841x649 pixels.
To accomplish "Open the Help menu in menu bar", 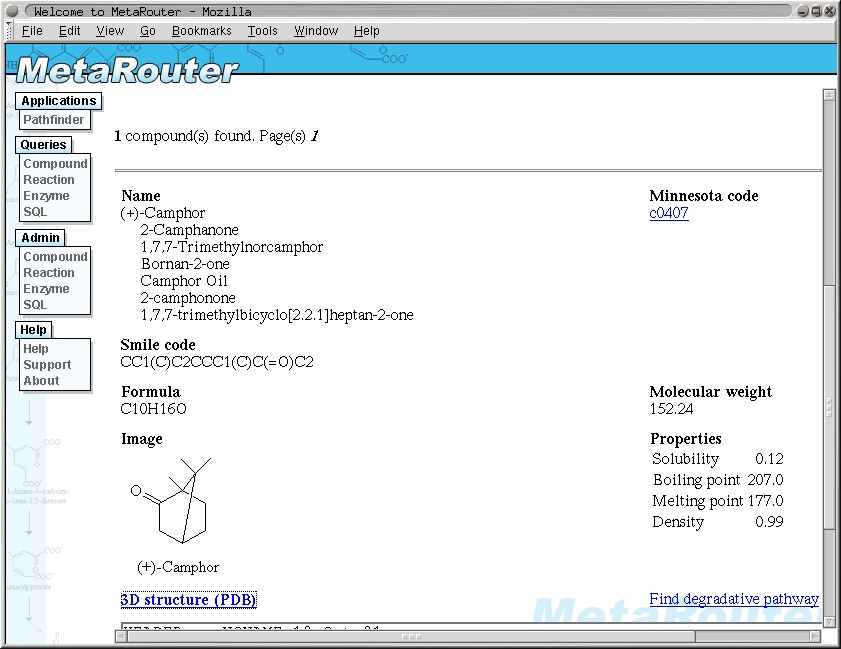I will (366, 31).
